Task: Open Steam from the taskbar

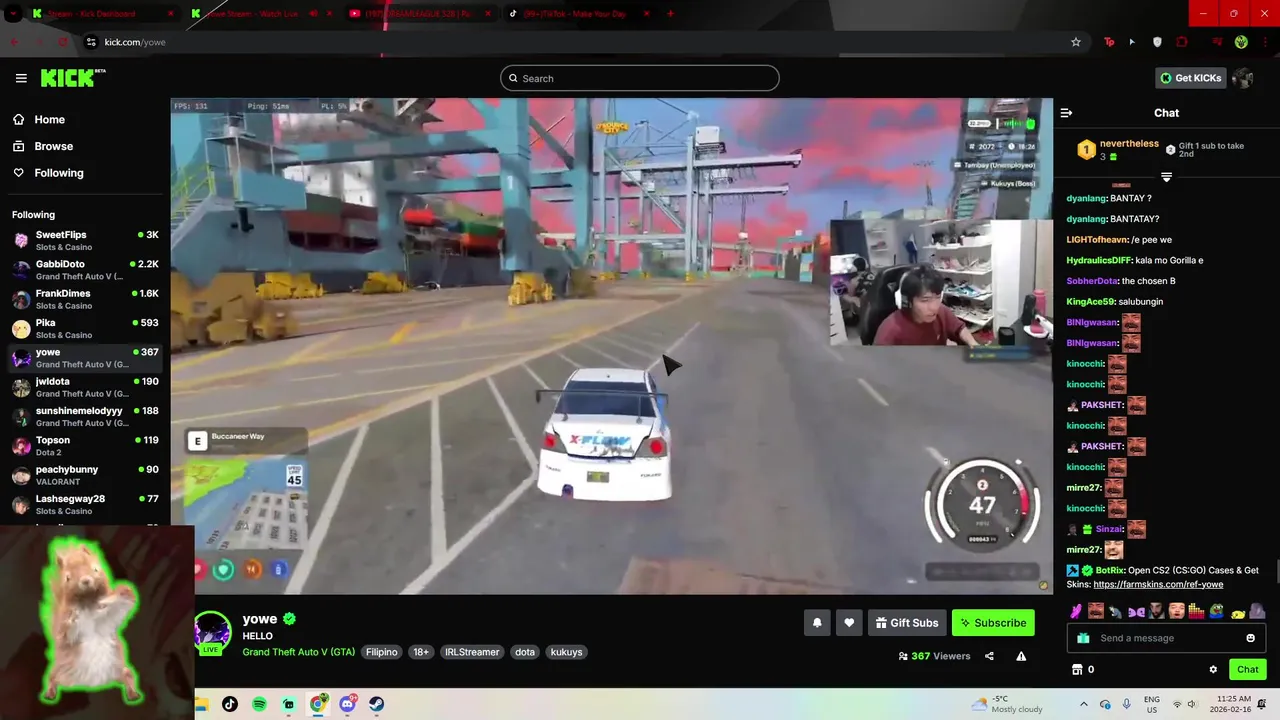Action: click(376, 704)
